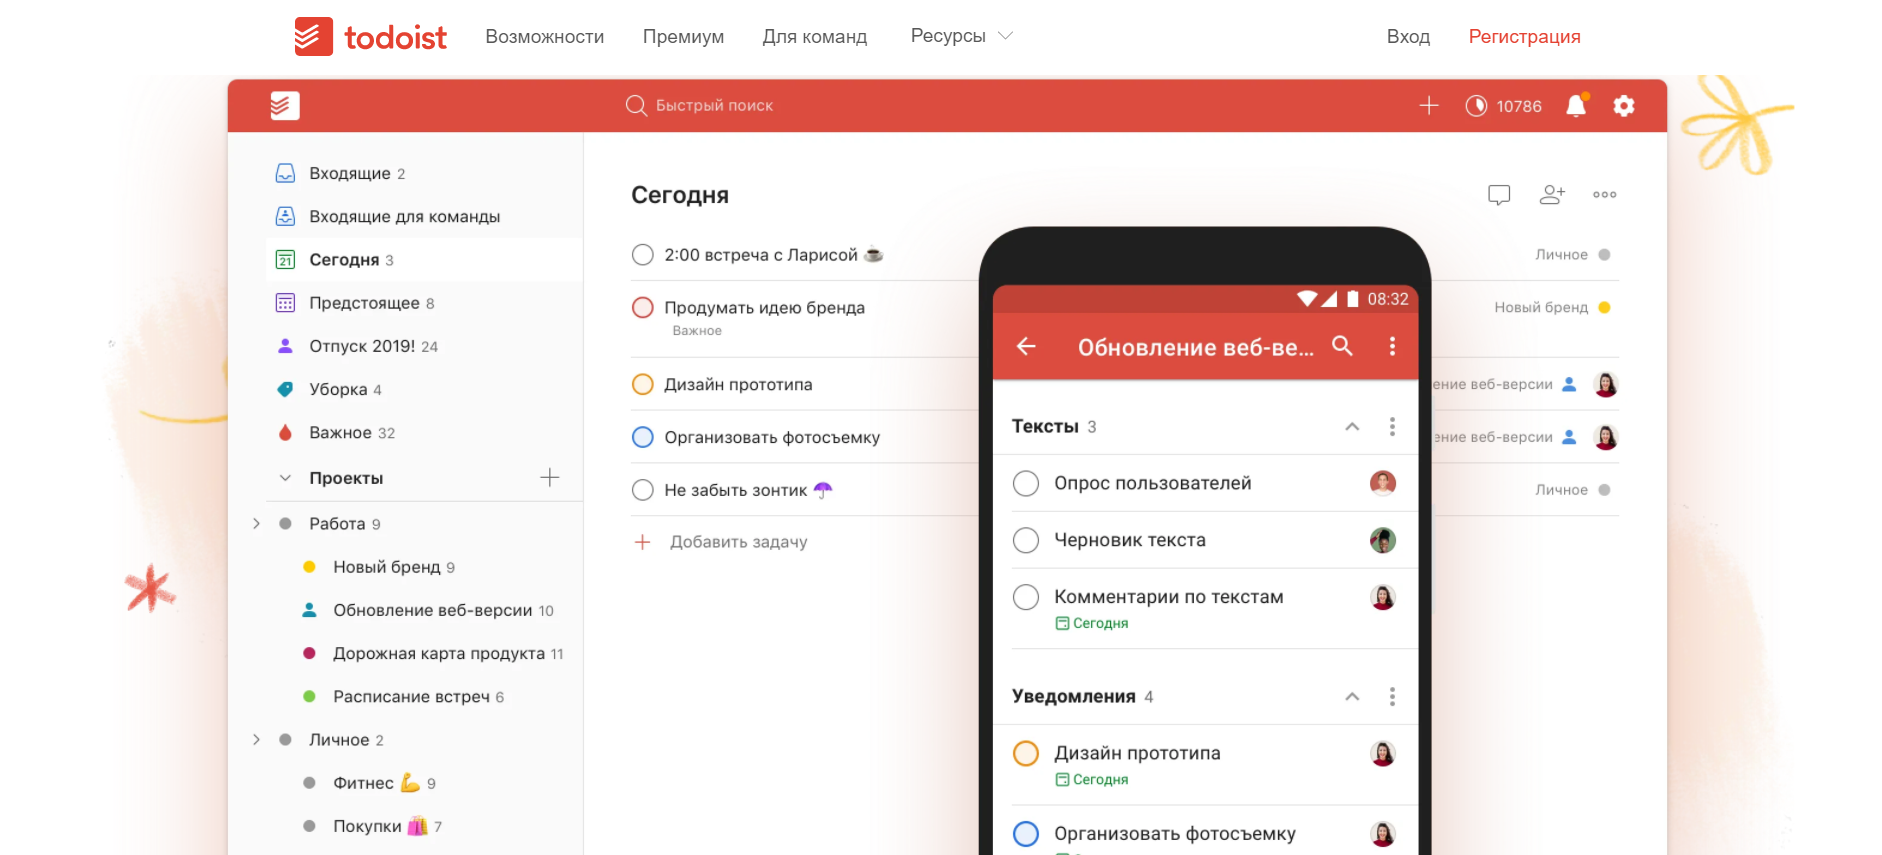Click the yellow dot beside Новый бренд label on the right
1882x855 pixels.
pyautogui.click(x=1604, y=308)
